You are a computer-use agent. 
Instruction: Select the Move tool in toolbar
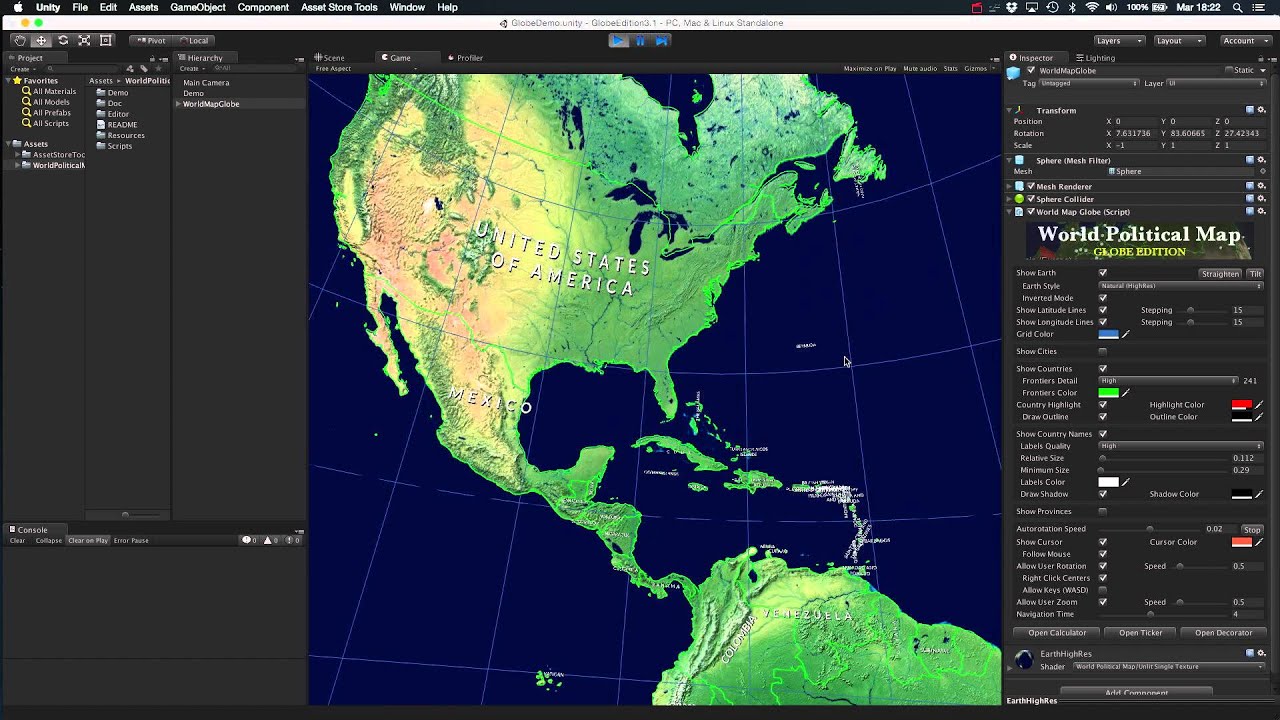[x=41, y=40]
